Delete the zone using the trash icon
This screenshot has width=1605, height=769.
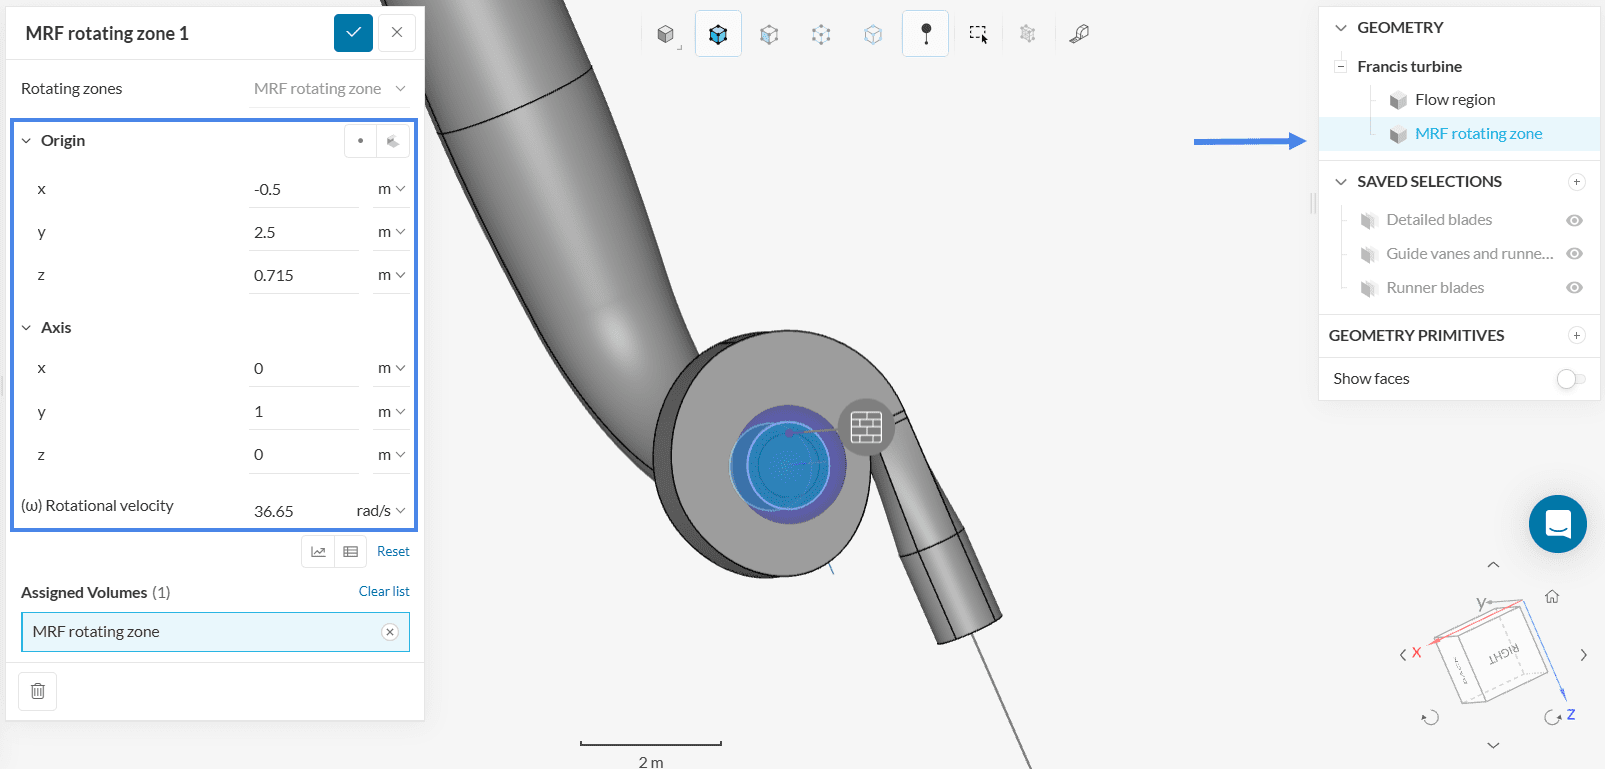coord(38,691)
